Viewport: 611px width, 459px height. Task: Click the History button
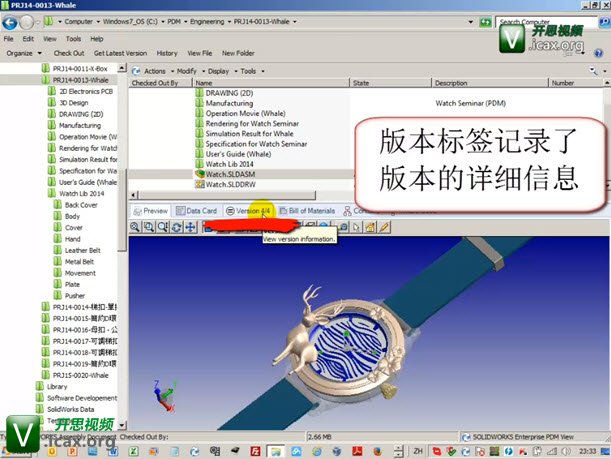pyautogui.click(x=167, y=53)
